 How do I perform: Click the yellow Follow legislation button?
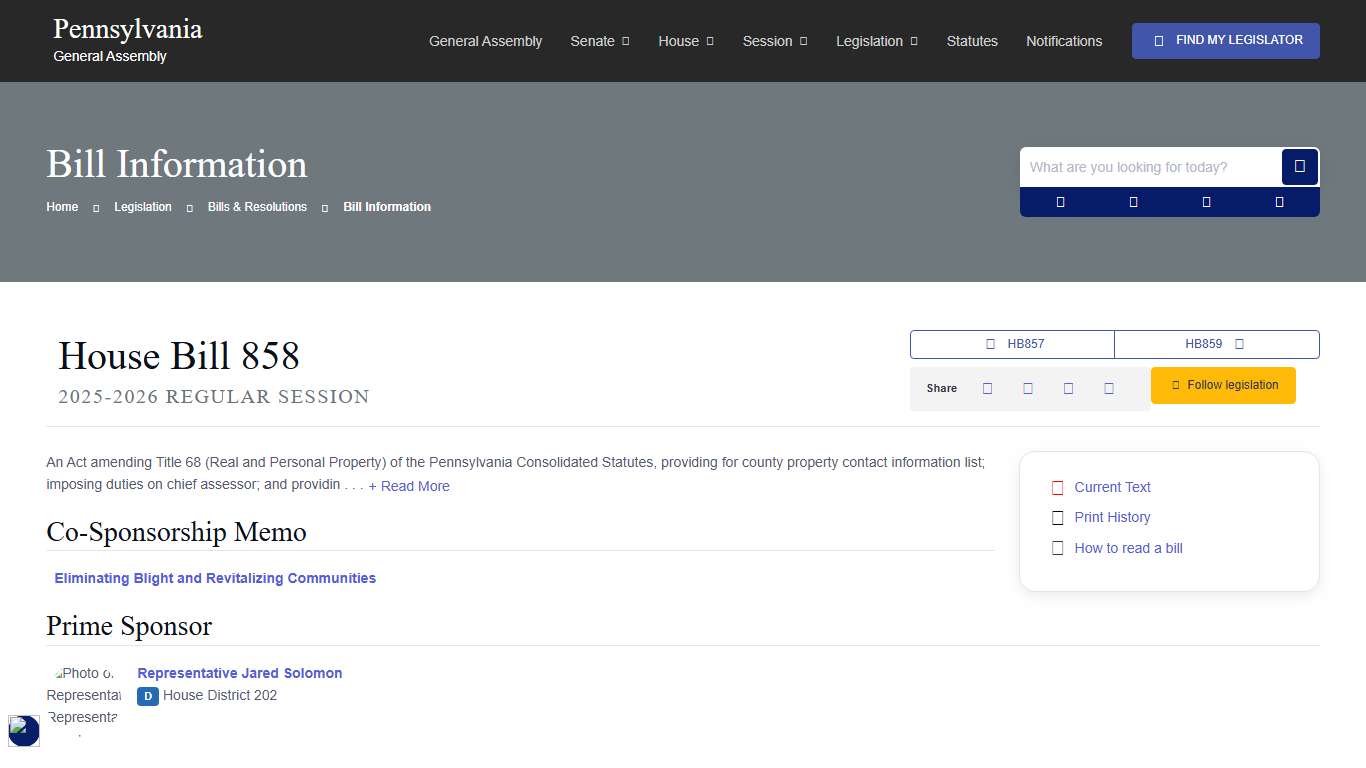(1223, 385)
